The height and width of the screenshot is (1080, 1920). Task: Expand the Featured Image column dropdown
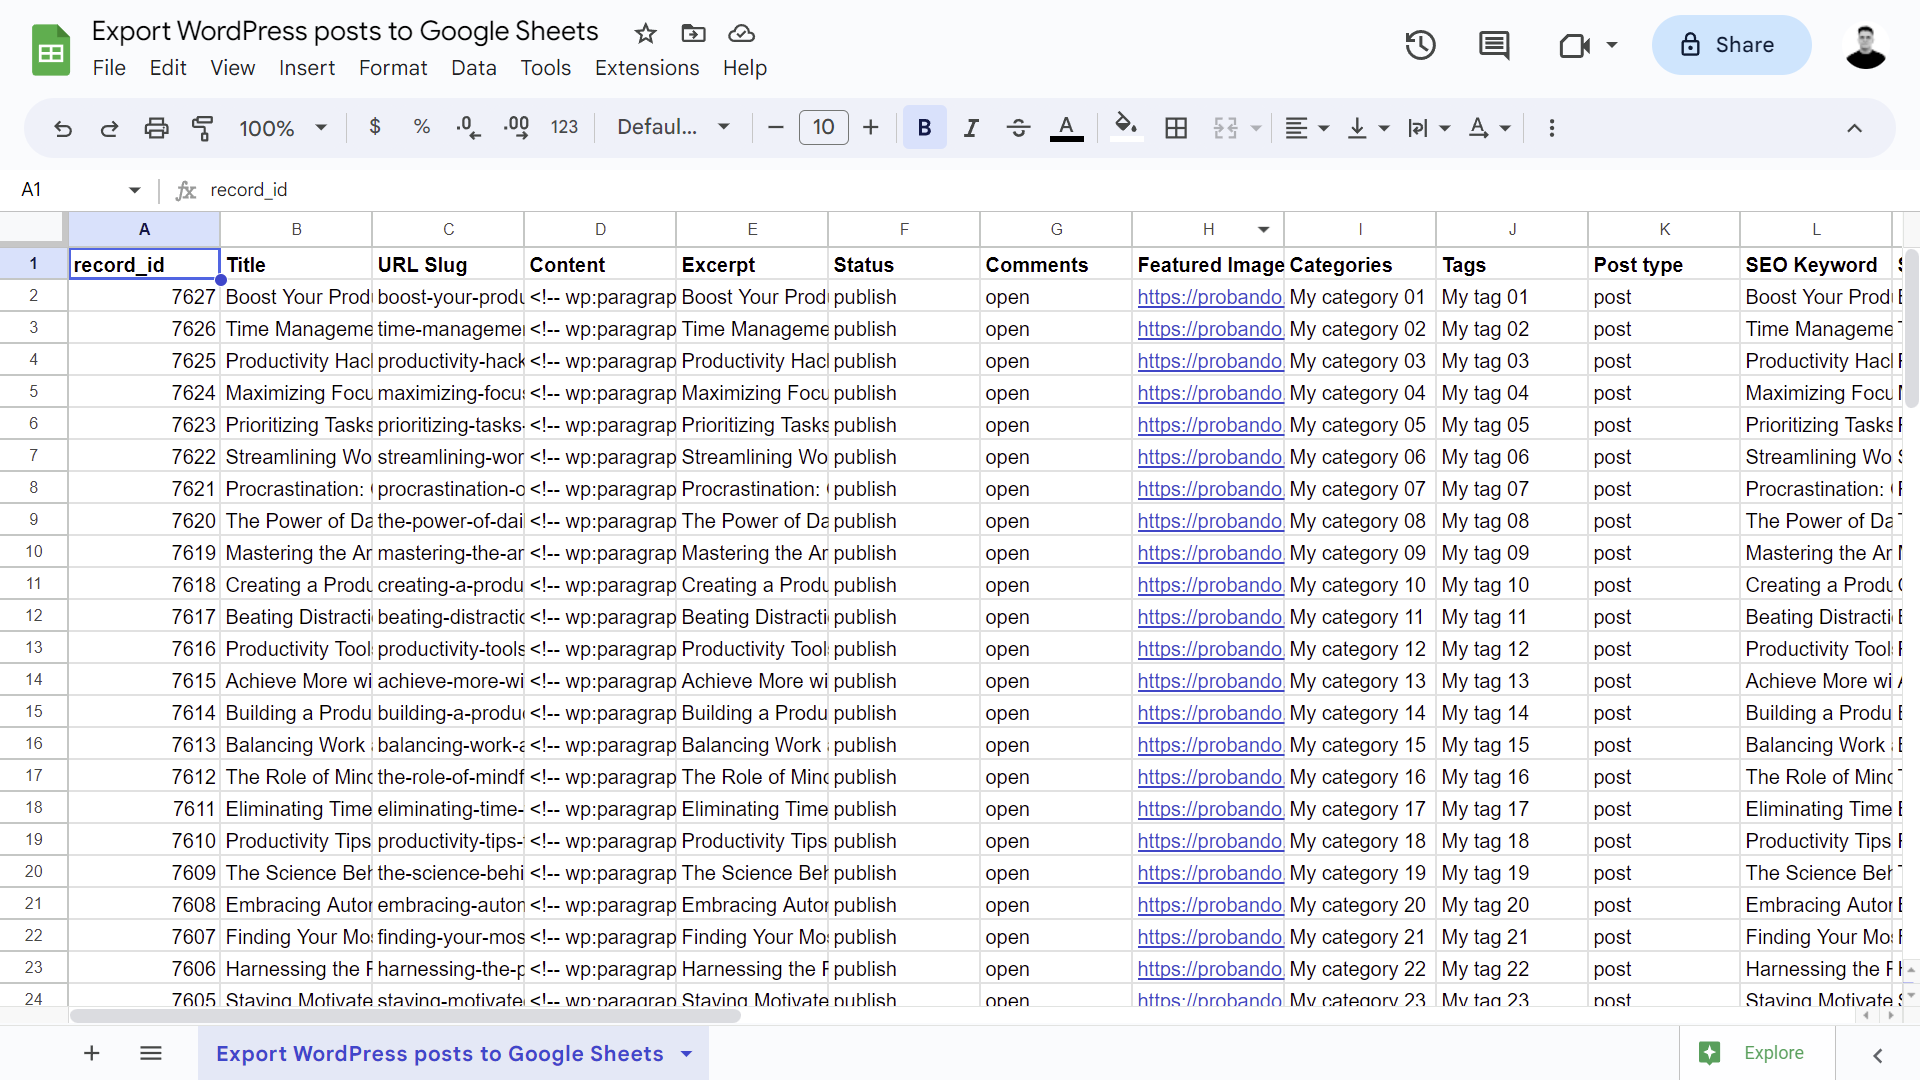[x=1263, y=229]
